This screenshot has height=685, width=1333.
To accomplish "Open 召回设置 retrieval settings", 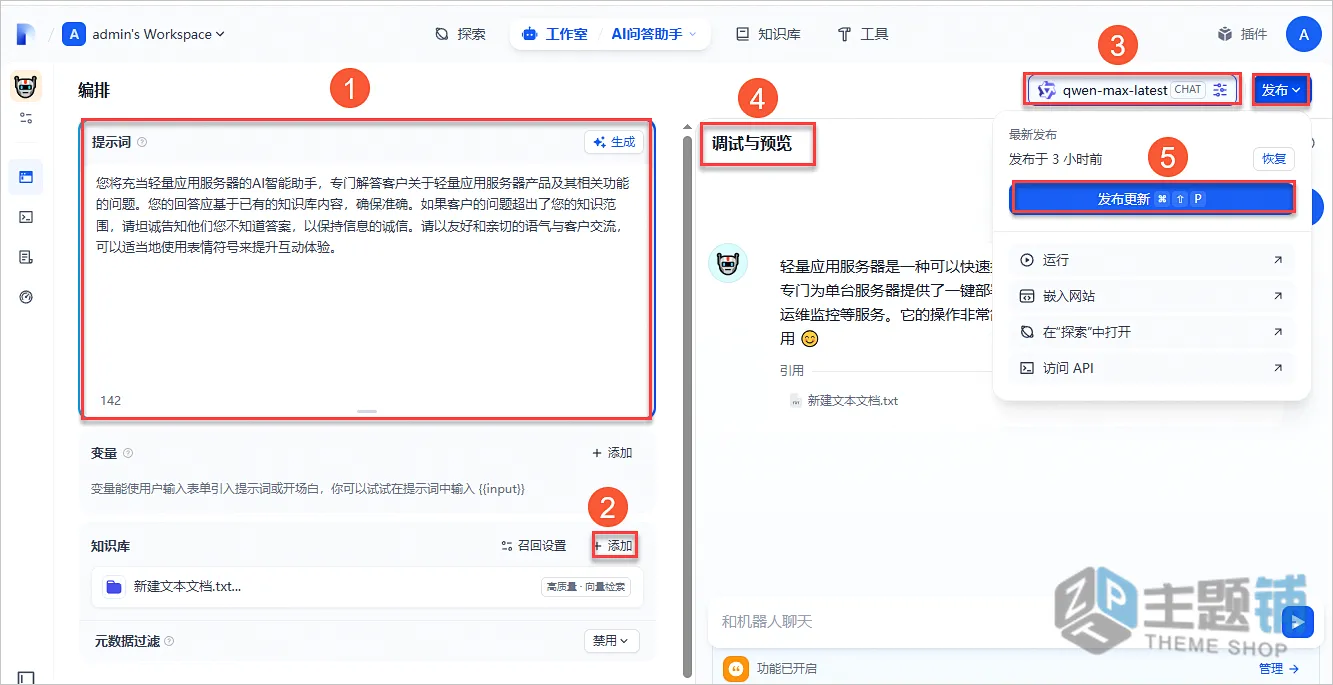I will click(x=534, y=546).
